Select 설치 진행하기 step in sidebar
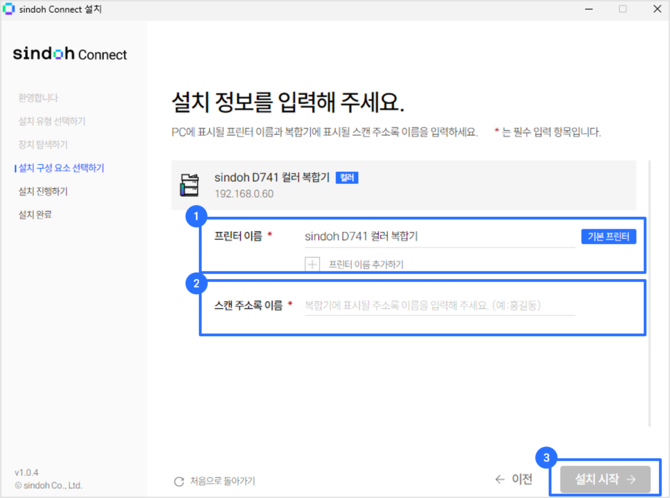This screenshot has height=498, width=670. (43, 192)
